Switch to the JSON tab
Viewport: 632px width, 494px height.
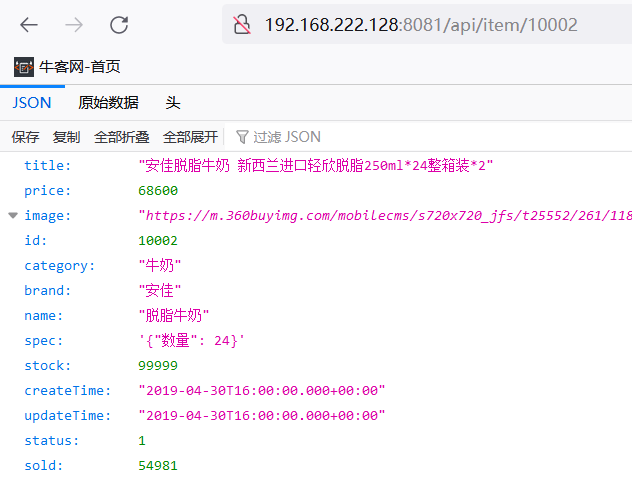tap(32, 103)
